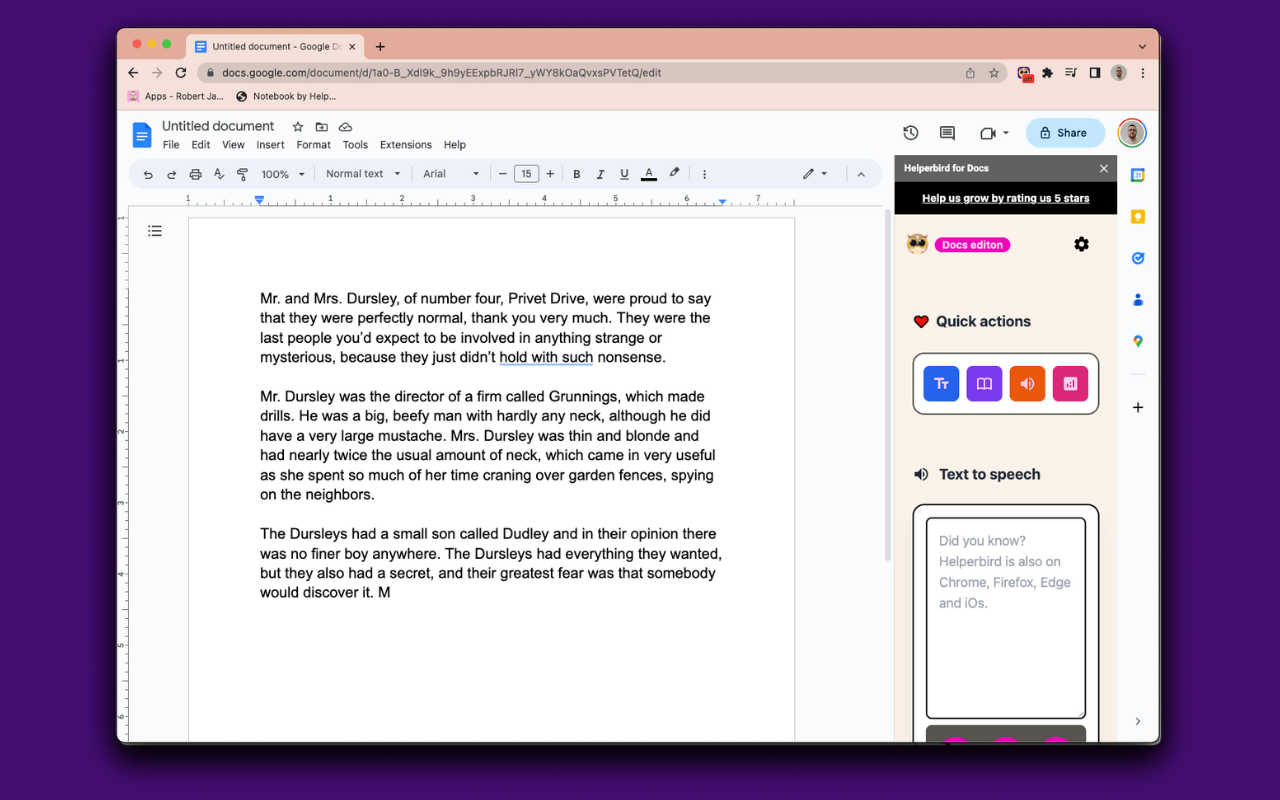Select the Paint format tool
This screenshot has width=1280, height=800.
pyautogui.click(x=242, y=174)
